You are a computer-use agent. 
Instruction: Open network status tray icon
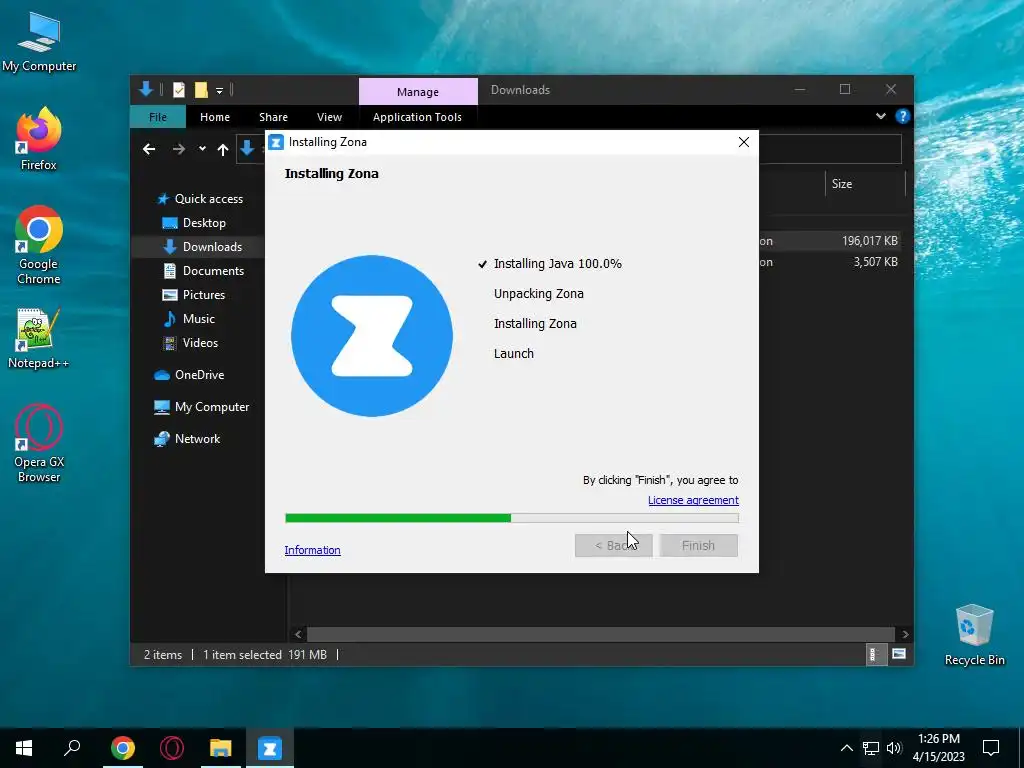pyautogui.click(x=871, y=748)
